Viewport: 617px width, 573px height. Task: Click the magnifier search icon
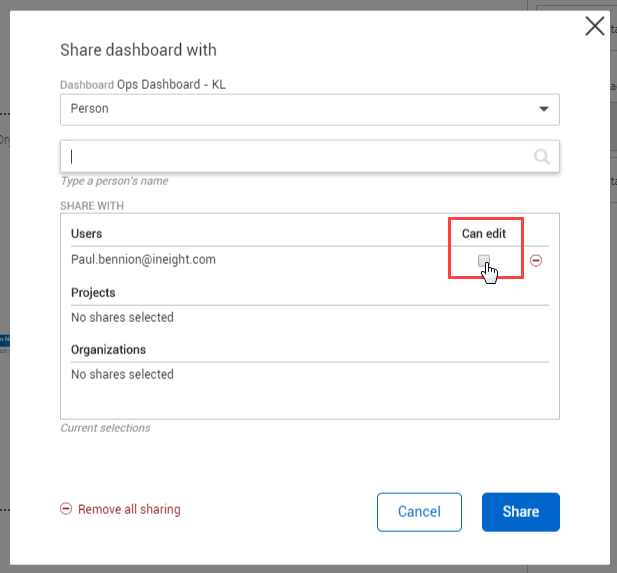point(542,156)
